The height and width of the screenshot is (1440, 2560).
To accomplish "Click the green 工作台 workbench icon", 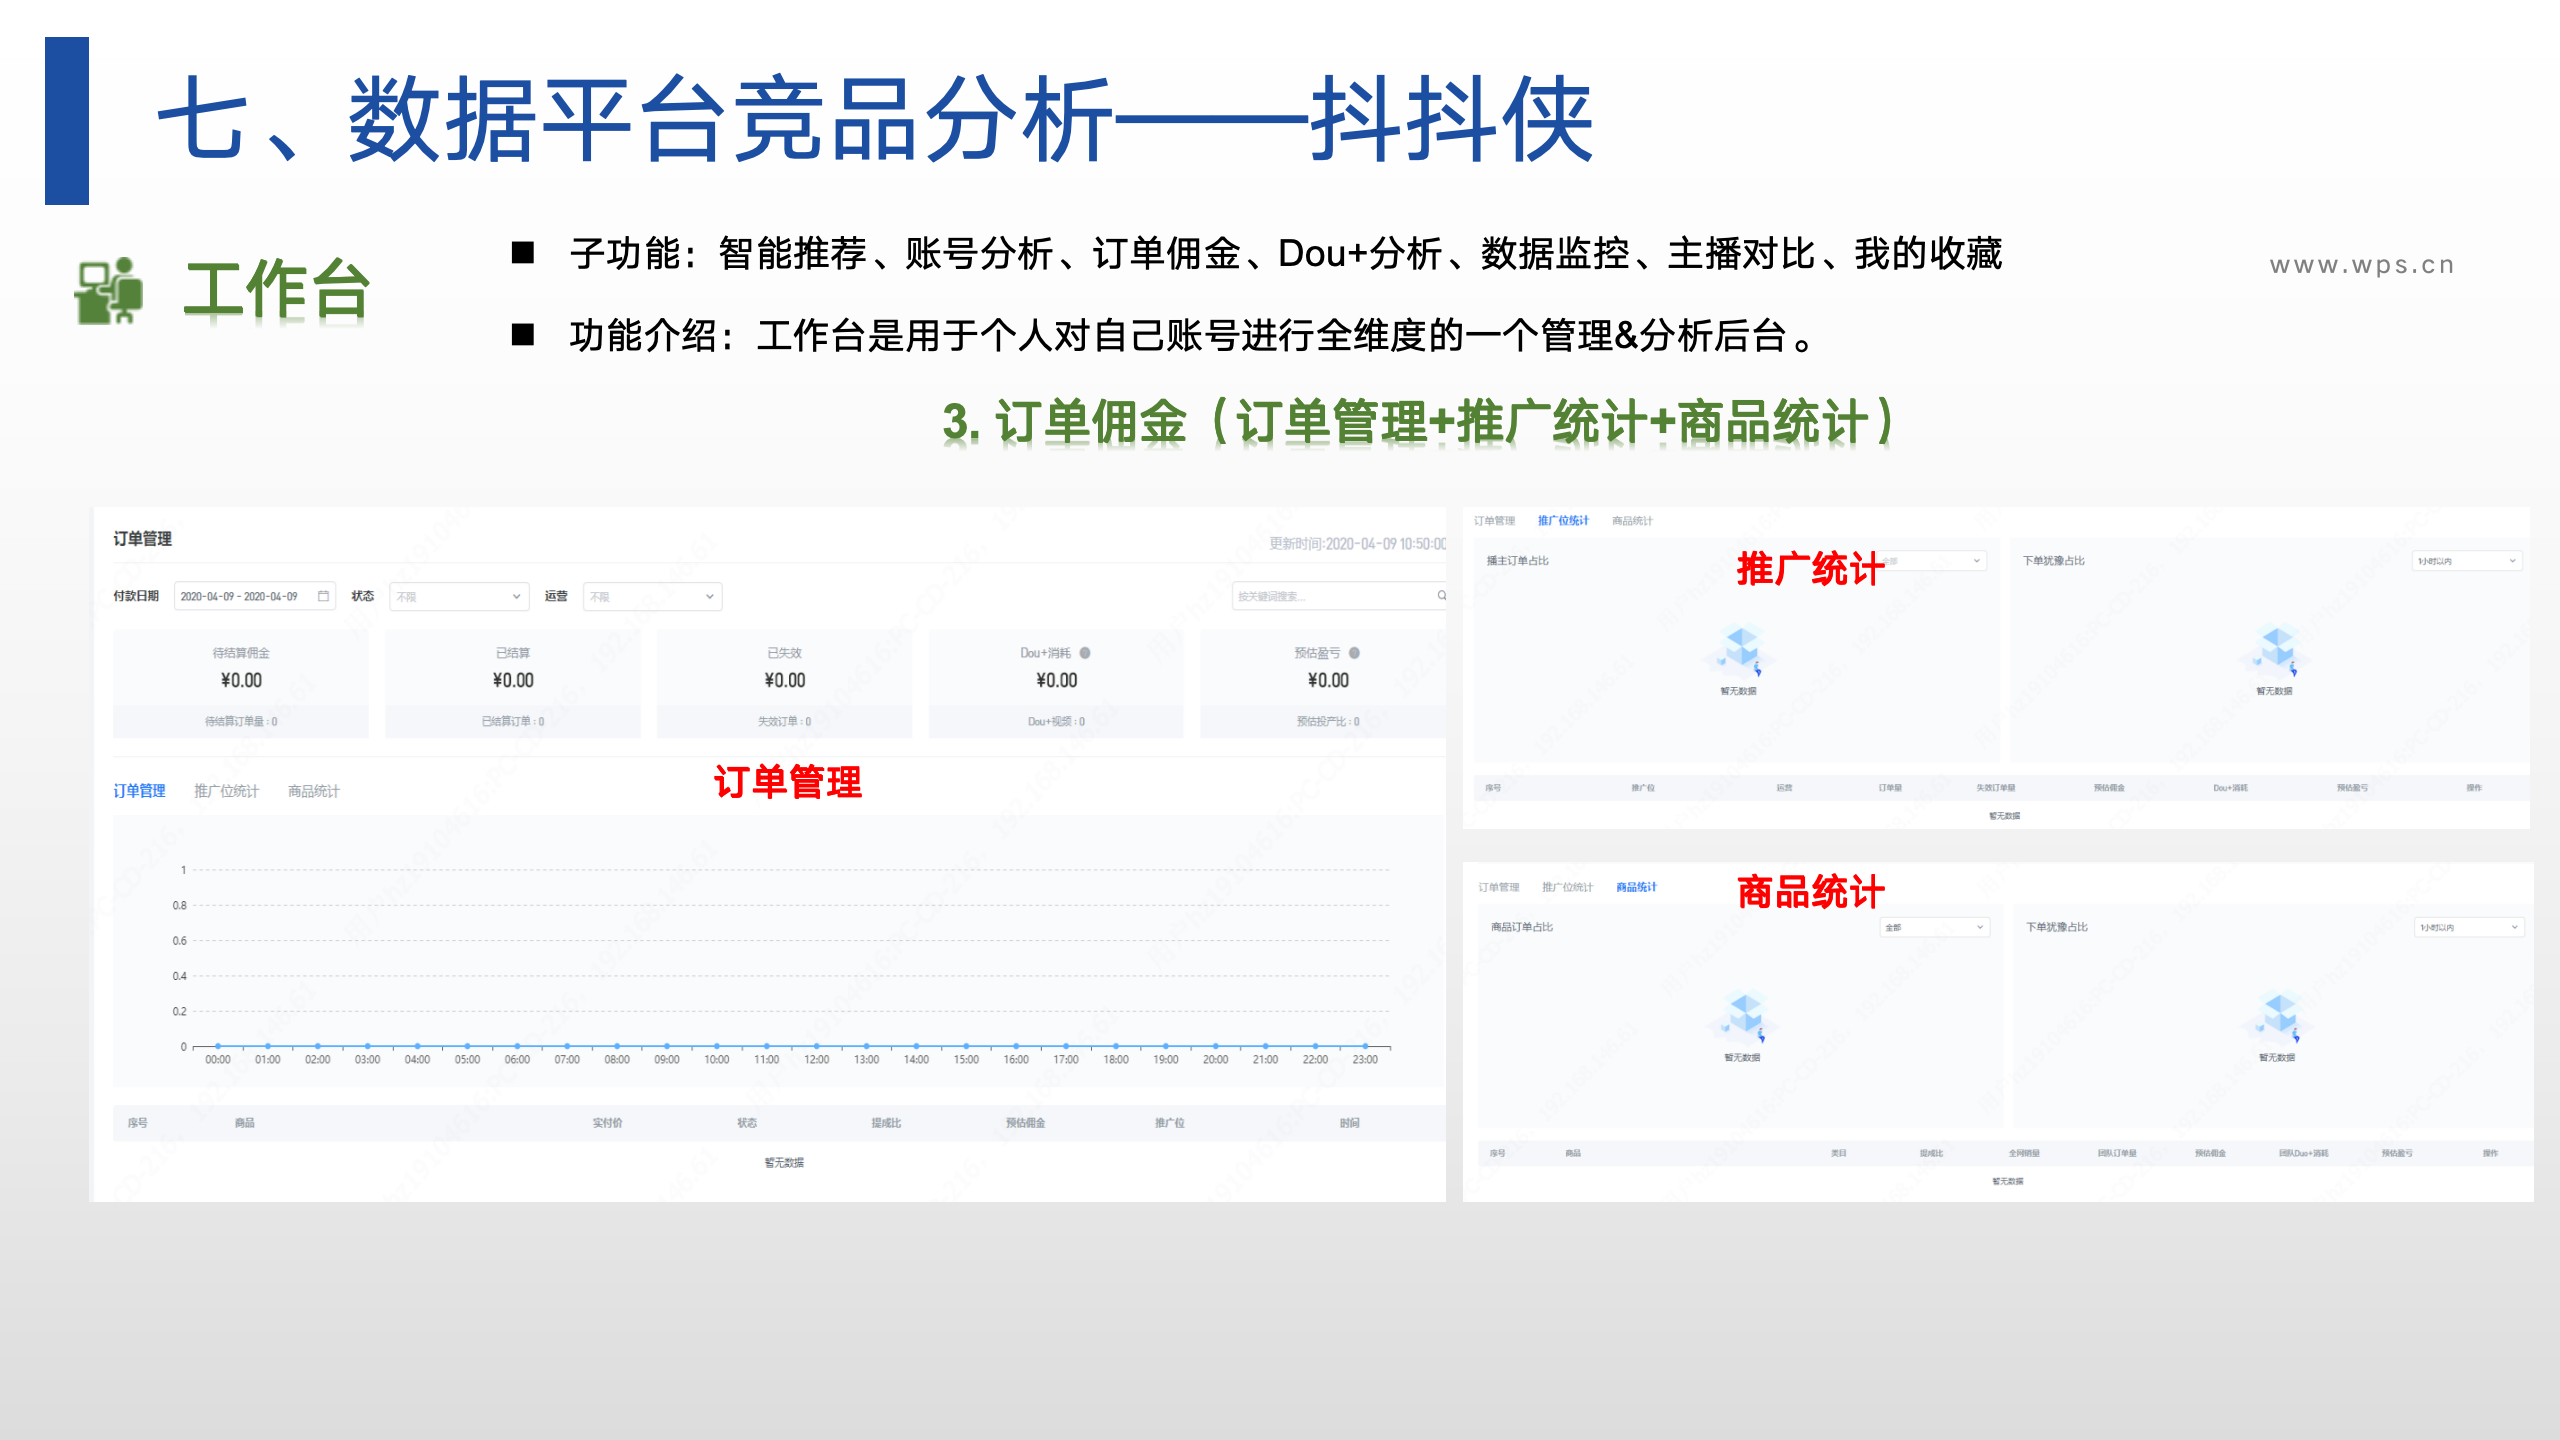I will (x=109, y=291).
